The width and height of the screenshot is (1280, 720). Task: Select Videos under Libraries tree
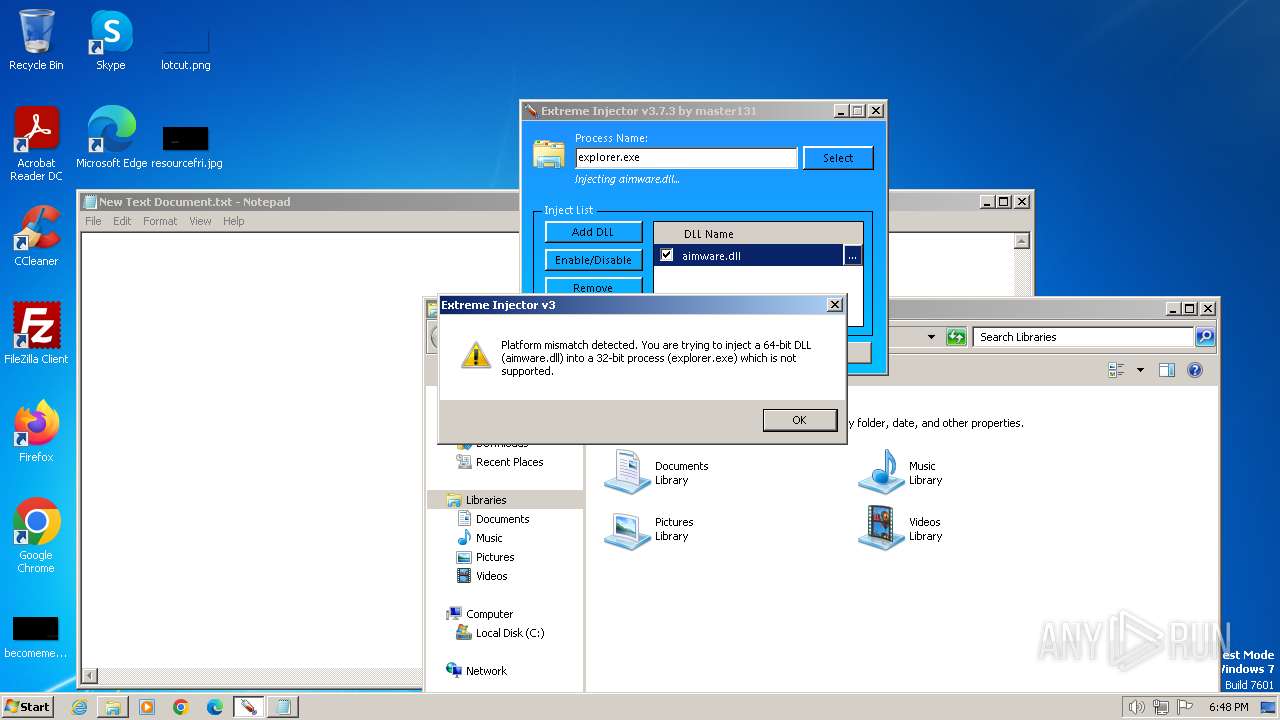491,576
